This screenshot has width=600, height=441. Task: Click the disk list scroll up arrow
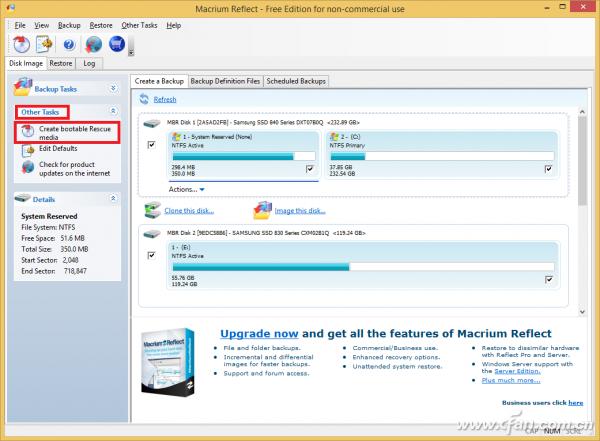pos(582,112)
